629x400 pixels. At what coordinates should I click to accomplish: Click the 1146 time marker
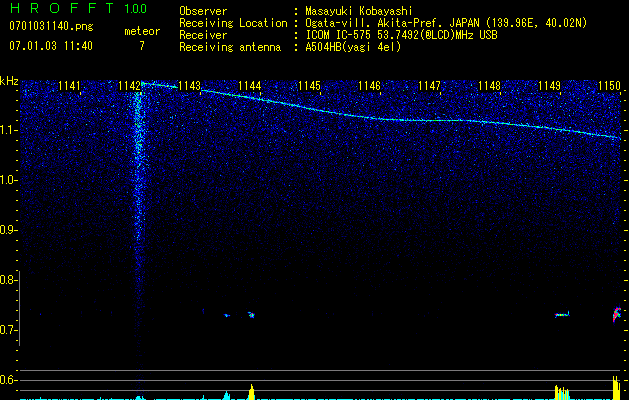369,85
